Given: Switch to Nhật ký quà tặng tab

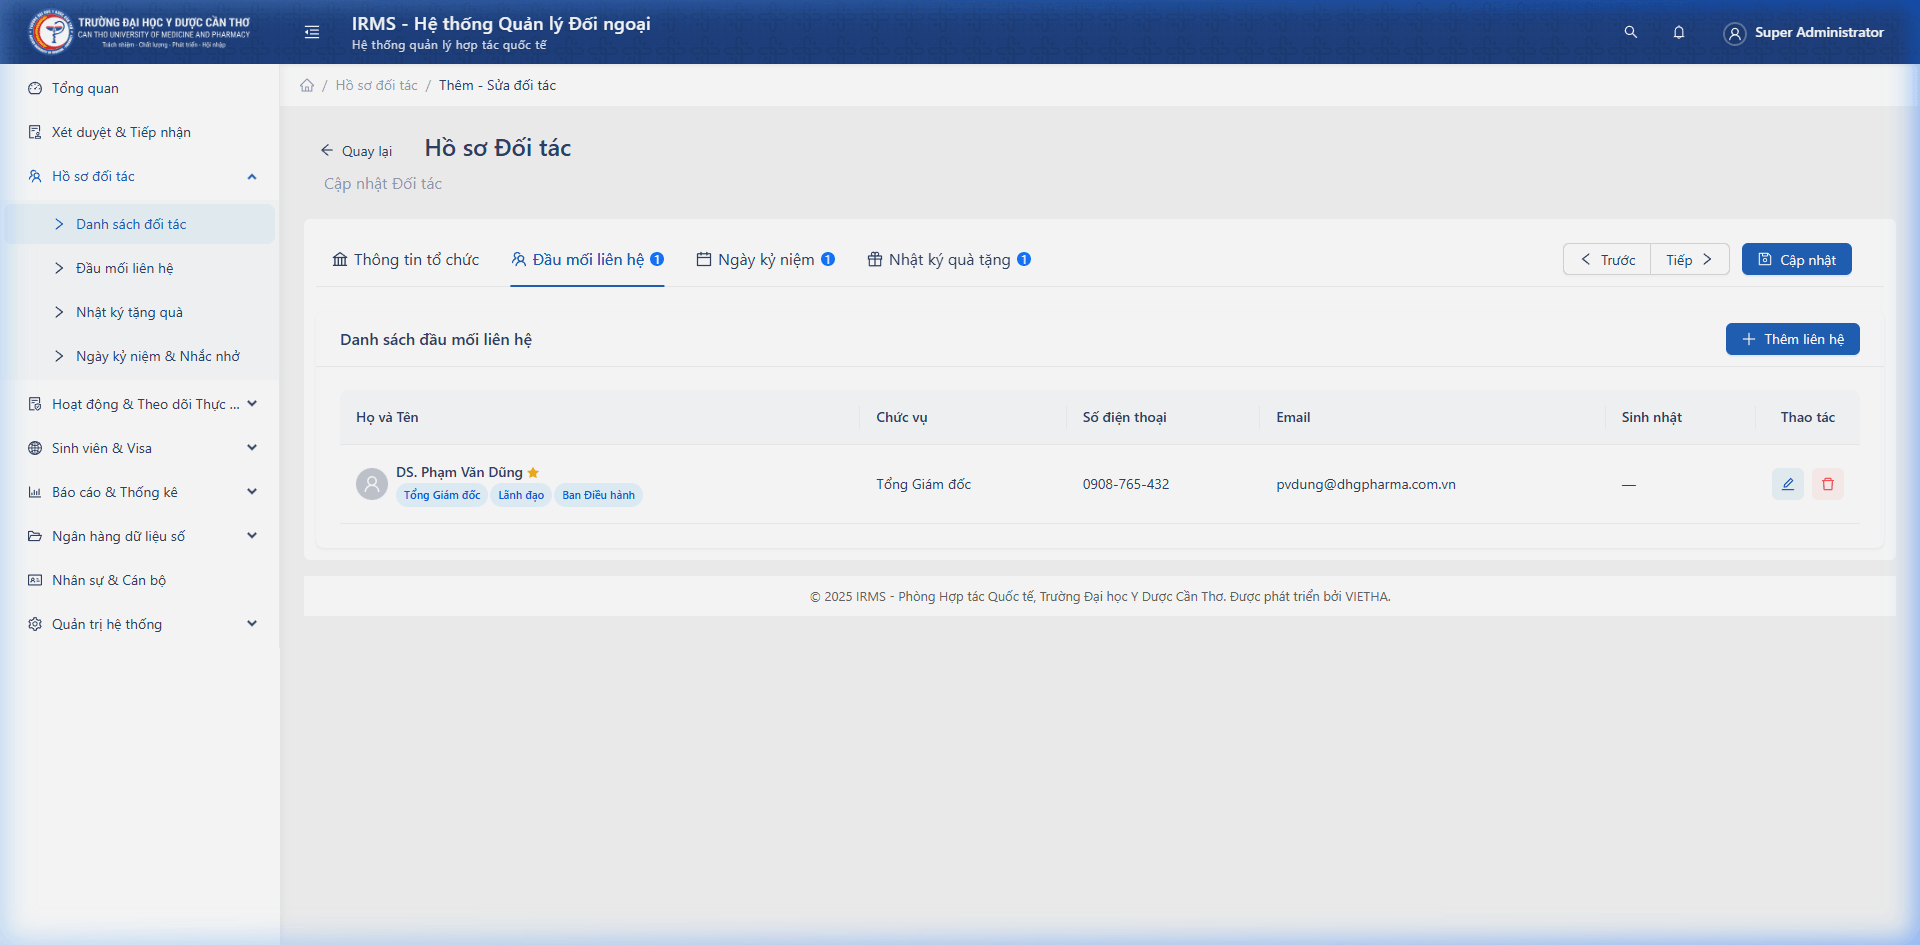Looking at the screenshot, I should point(948,260).
